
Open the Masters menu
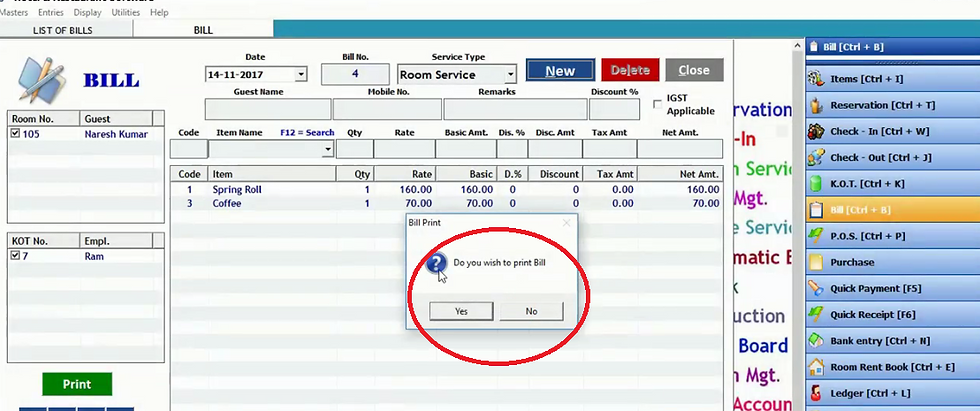[16, 12]
